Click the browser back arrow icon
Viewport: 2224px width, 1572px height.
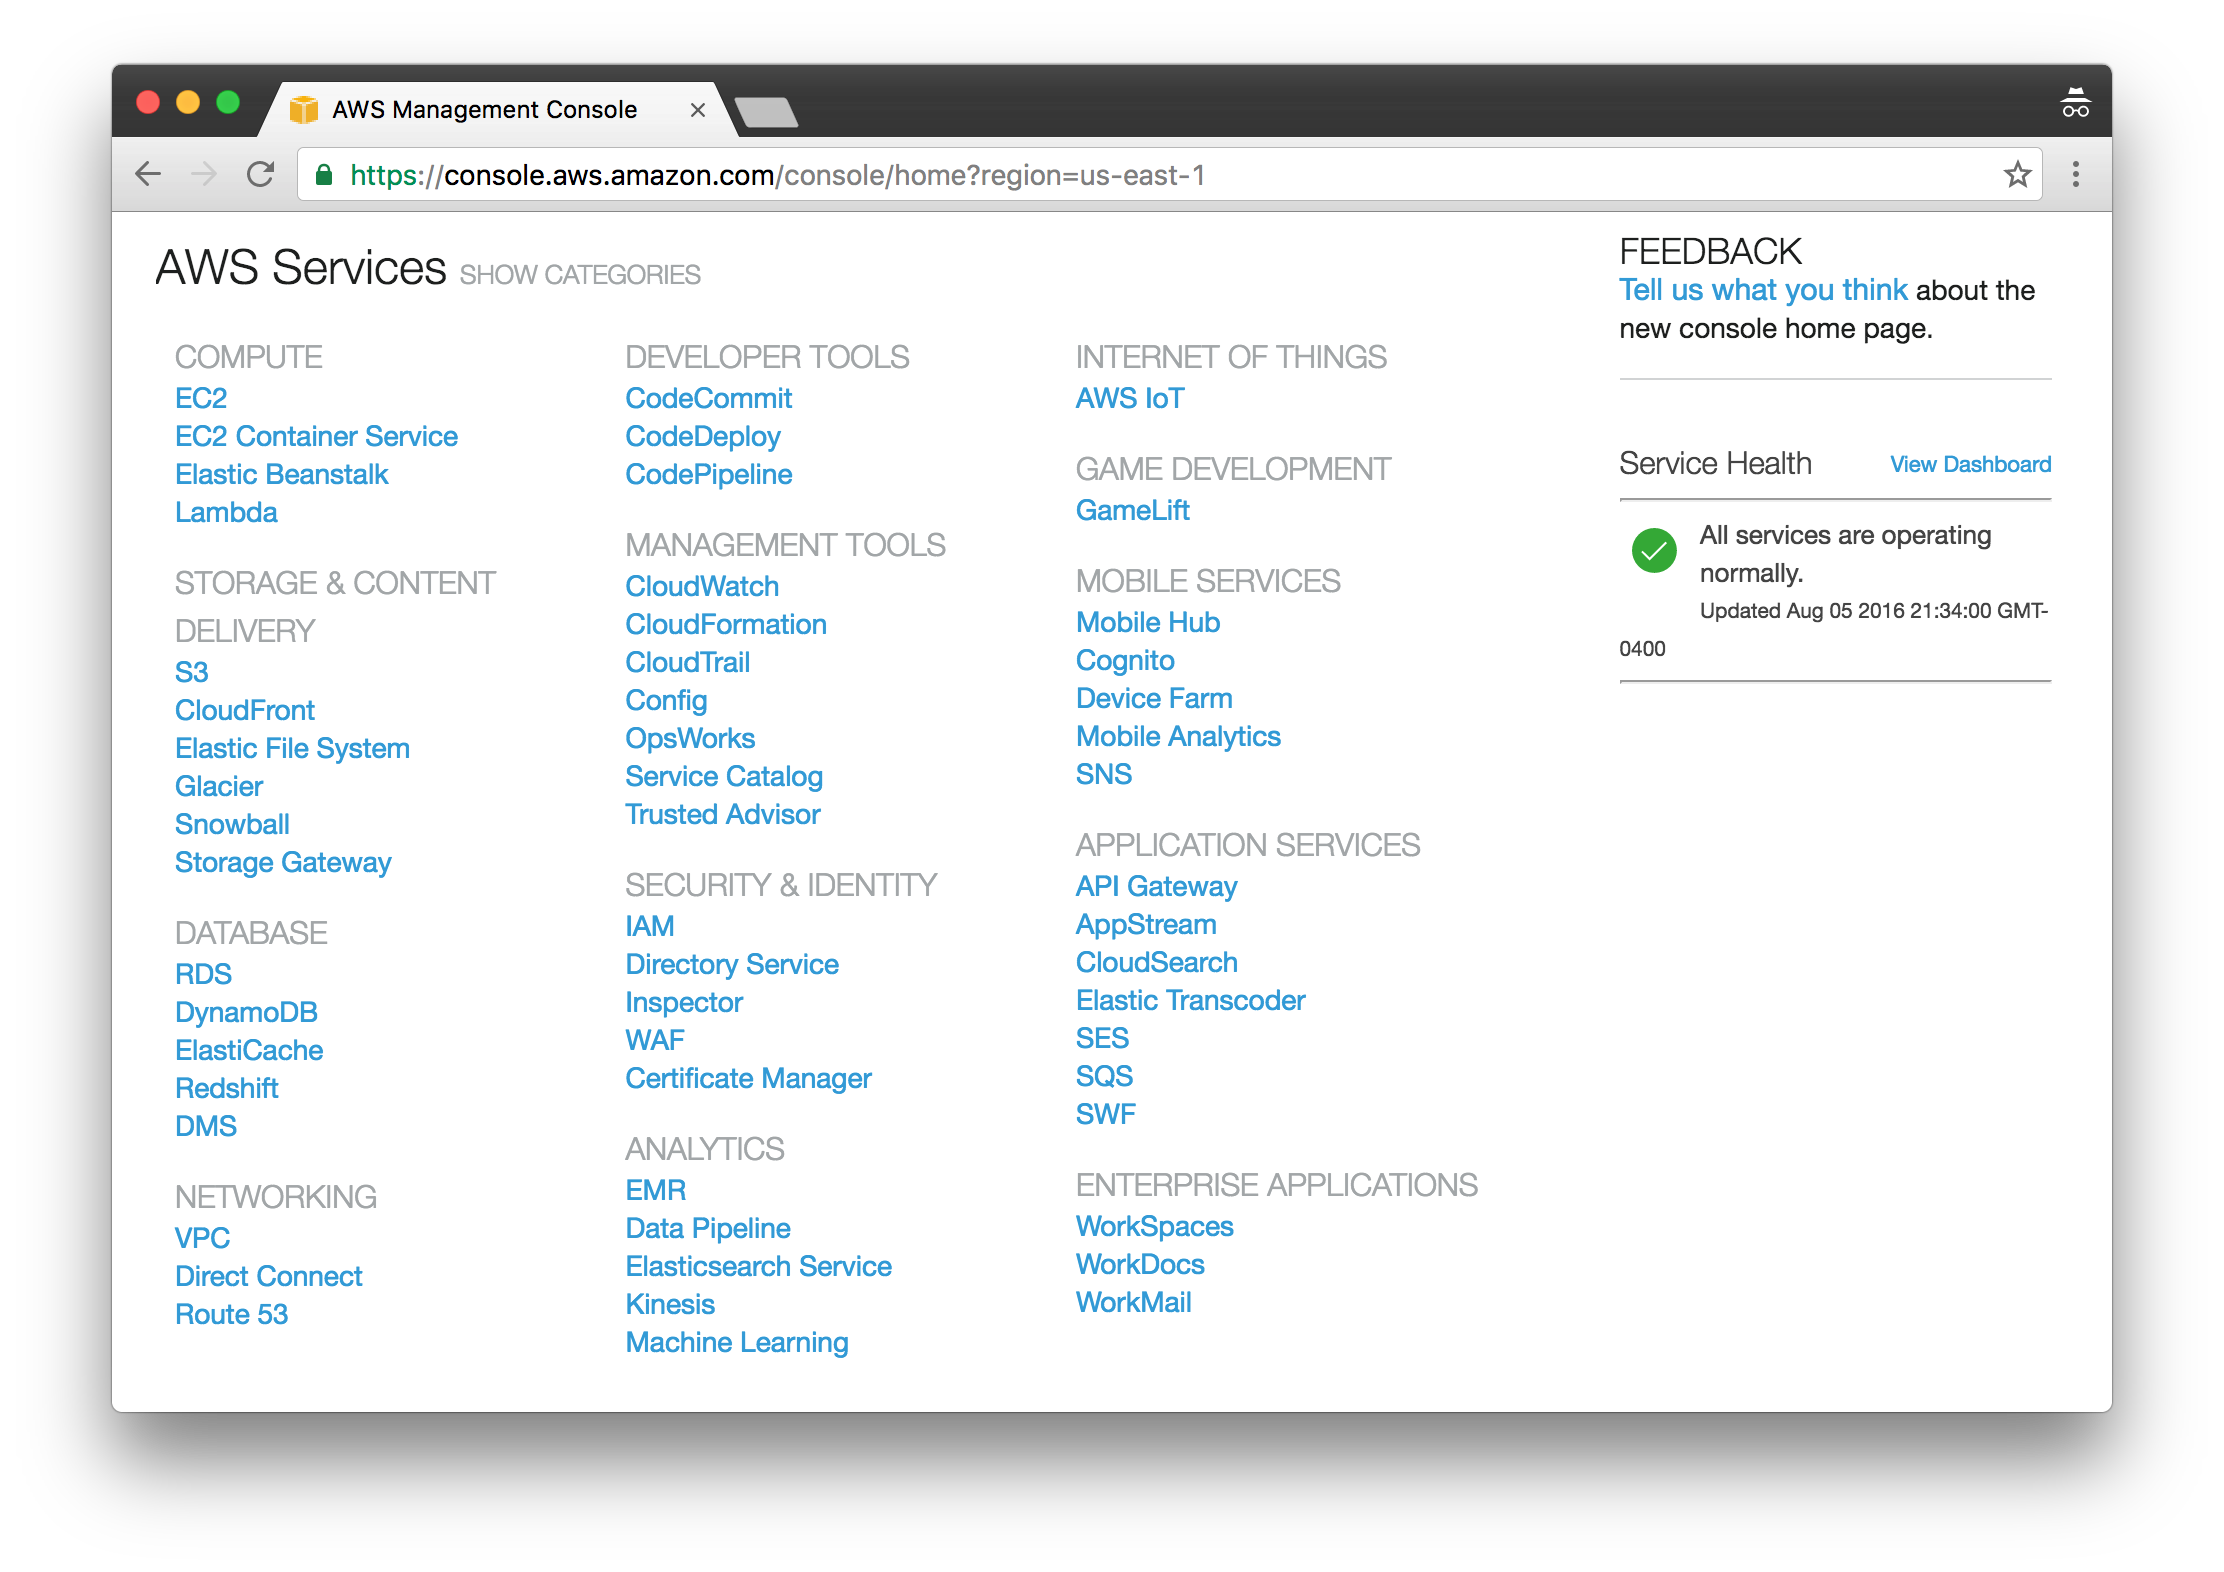(x=148, y=174)
